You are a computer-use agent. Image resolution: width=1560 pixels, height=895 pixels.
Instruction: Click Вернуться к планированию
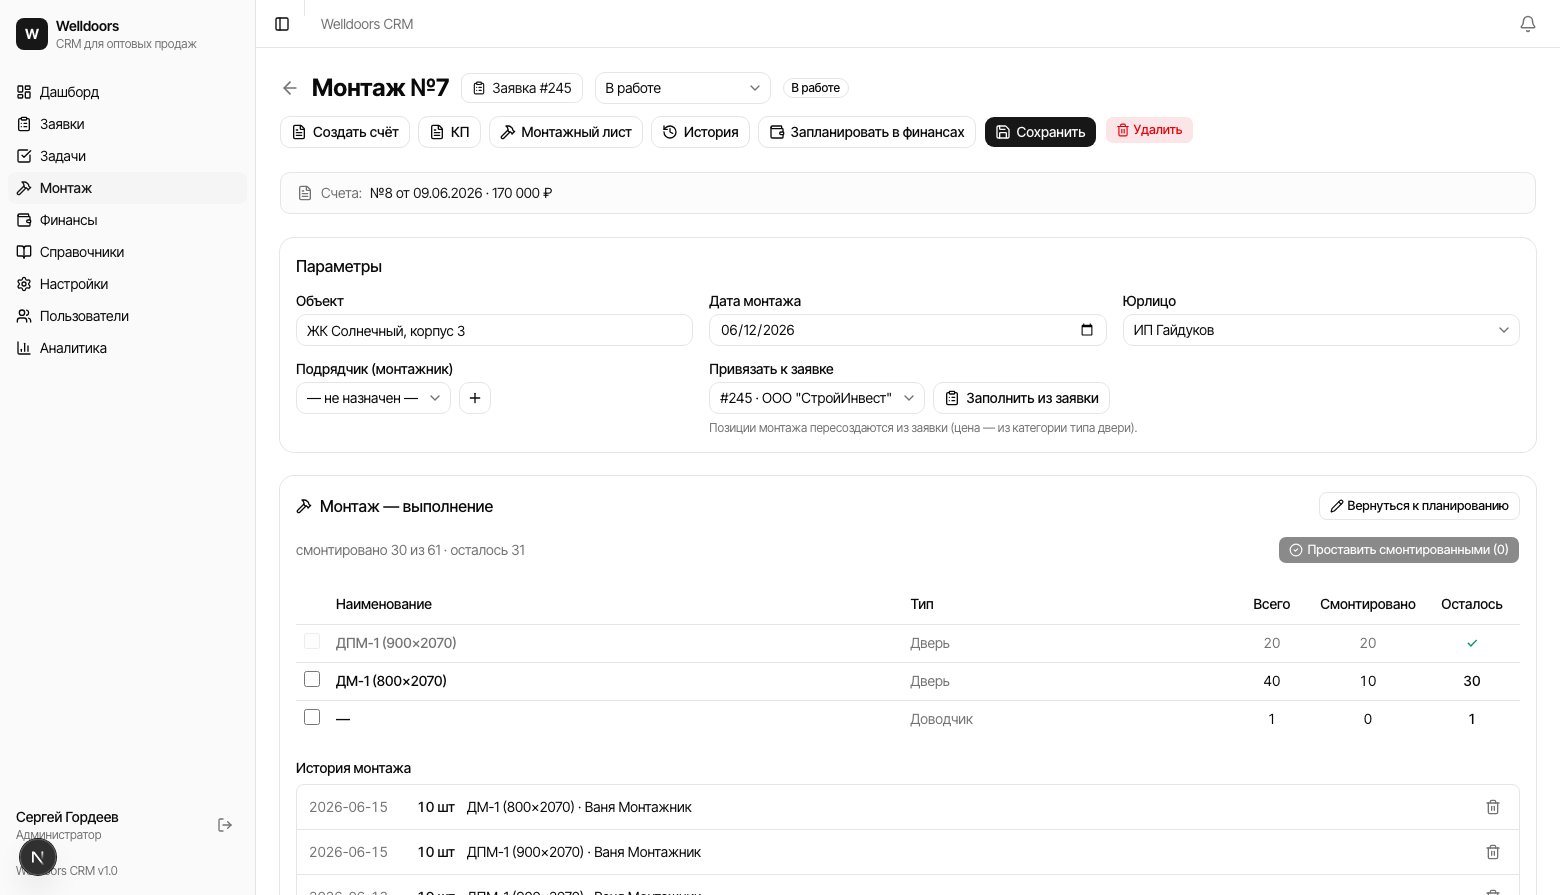pyautogui.click(x=1419, y=506)
